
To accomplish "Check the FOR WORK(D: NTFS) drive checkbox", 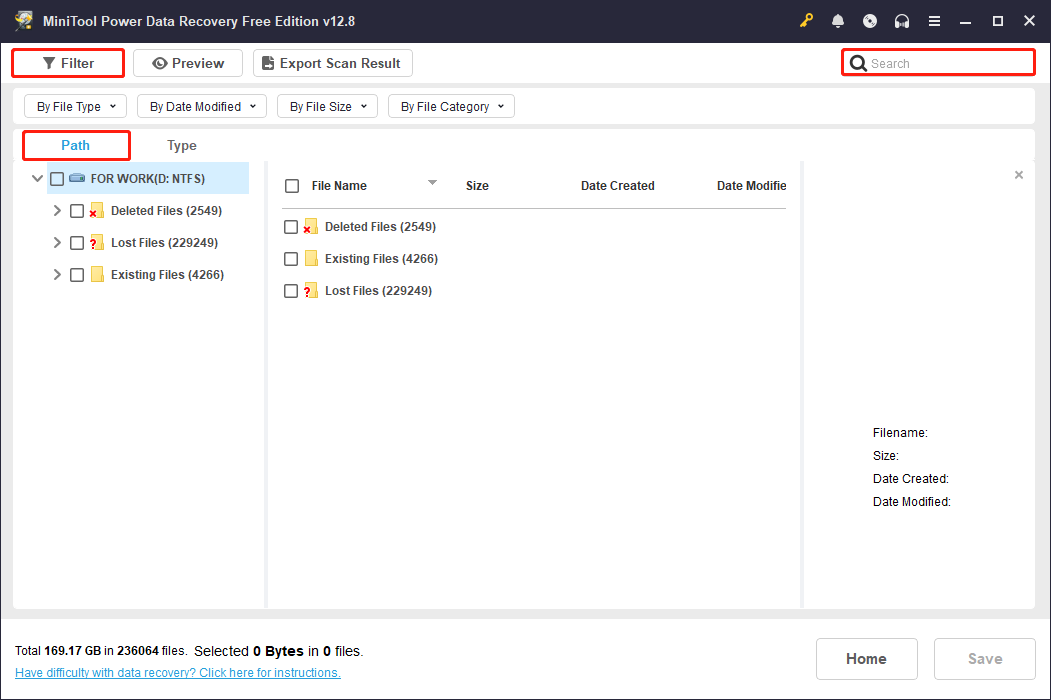I will [57, 178].
